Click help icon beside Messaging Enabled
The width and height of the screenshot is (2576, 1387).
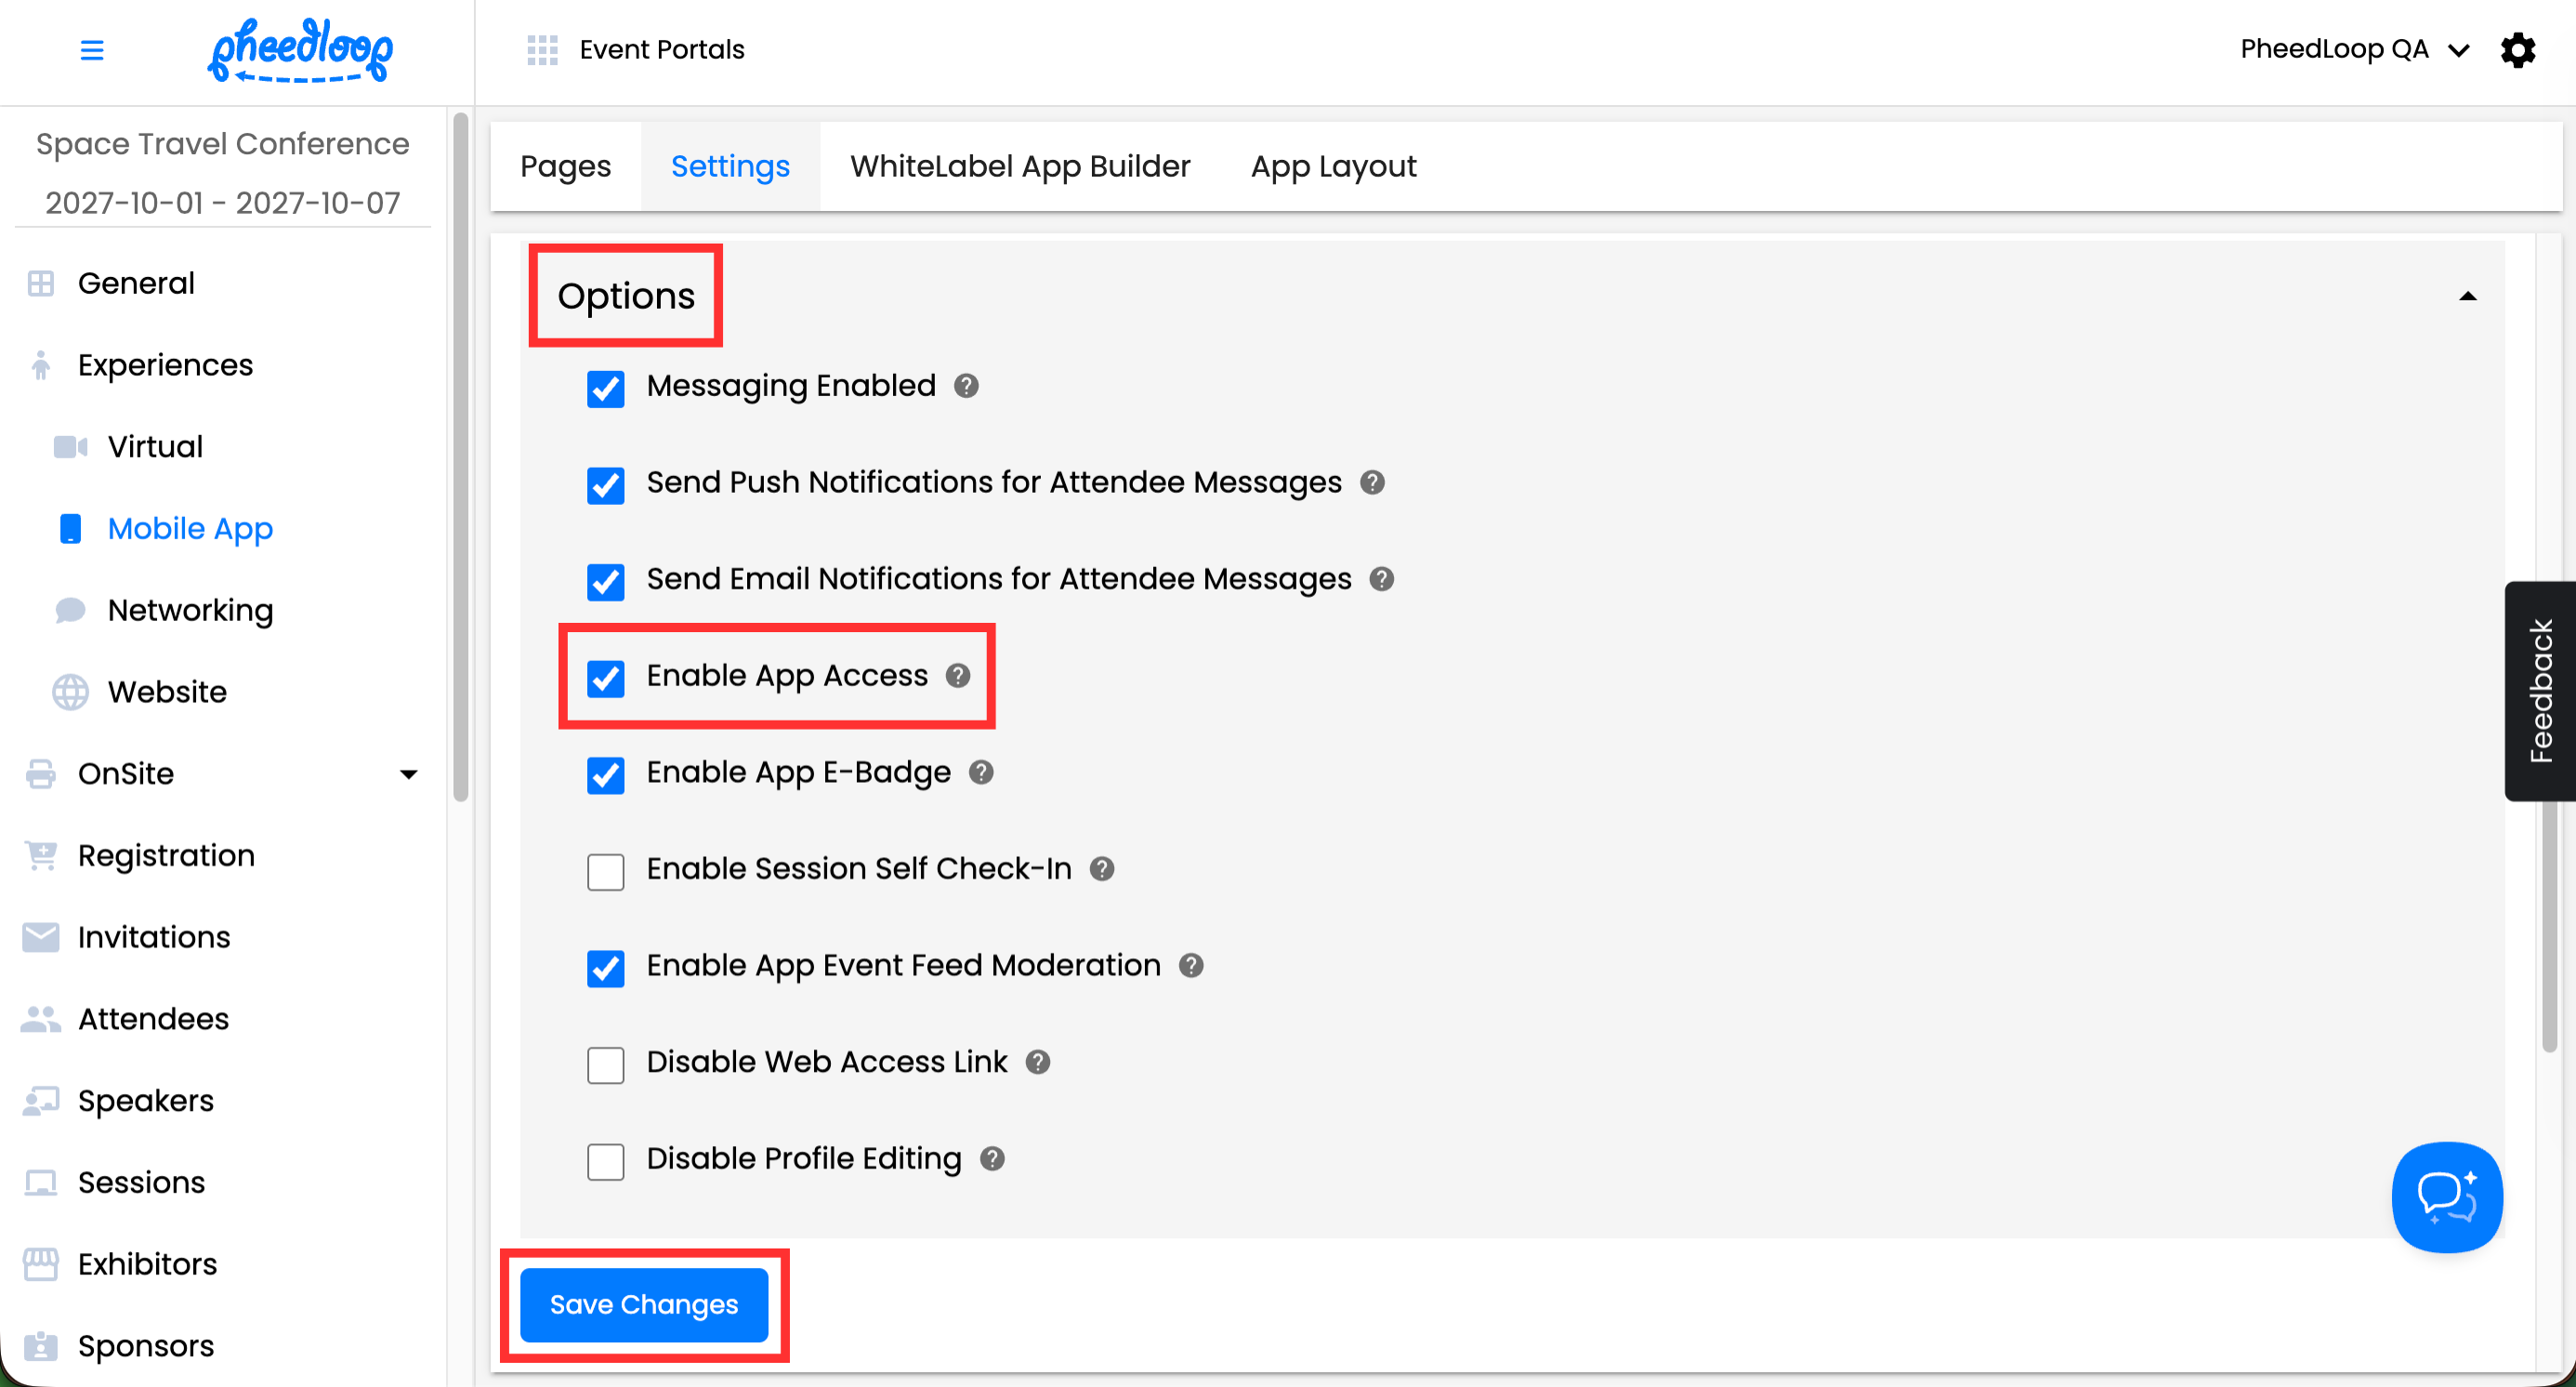coord(966,386)
